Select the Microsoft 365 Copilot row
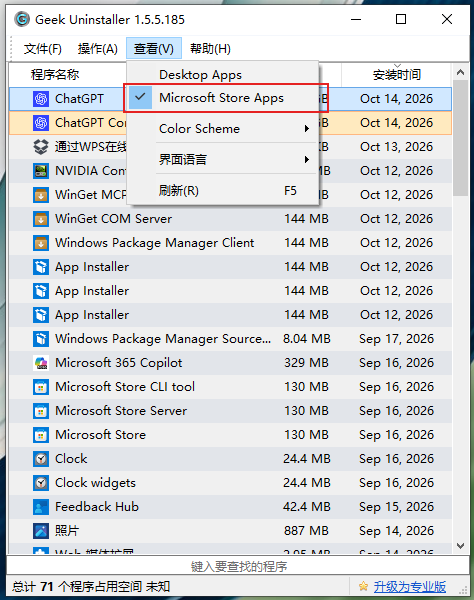 click(230, 363)
